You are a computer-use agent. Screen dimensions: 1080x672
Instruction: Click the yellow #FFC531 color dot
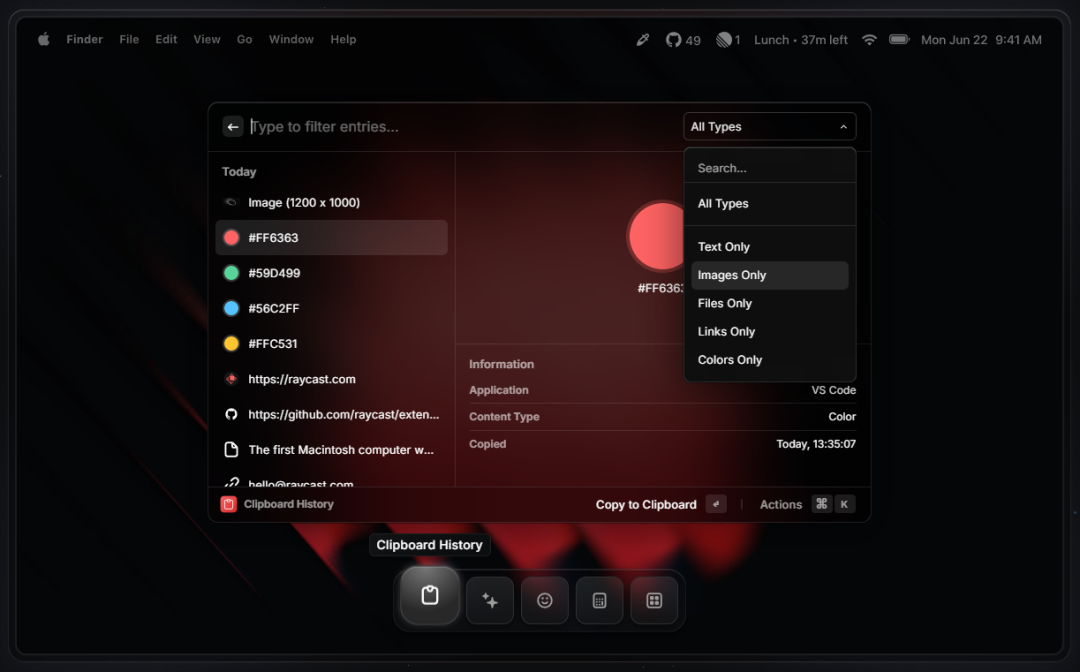pos(231,343)
